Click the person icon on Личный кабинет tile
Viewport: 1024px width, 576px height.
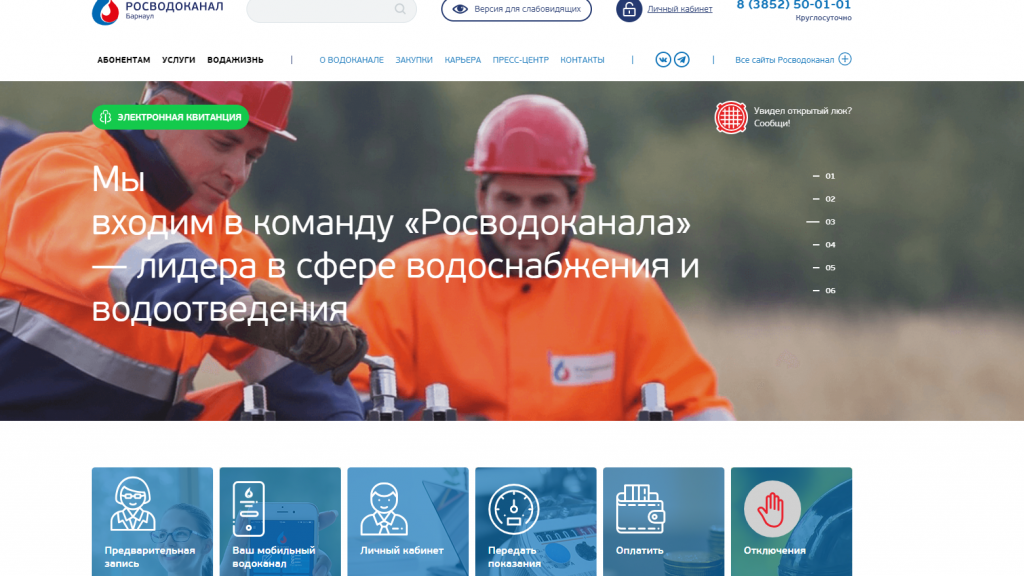pos(384,509)
